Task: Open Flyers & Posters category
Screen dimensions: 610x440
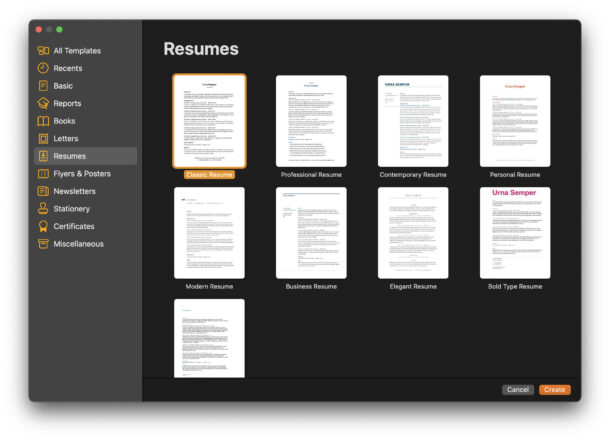Action: (82, 174)
